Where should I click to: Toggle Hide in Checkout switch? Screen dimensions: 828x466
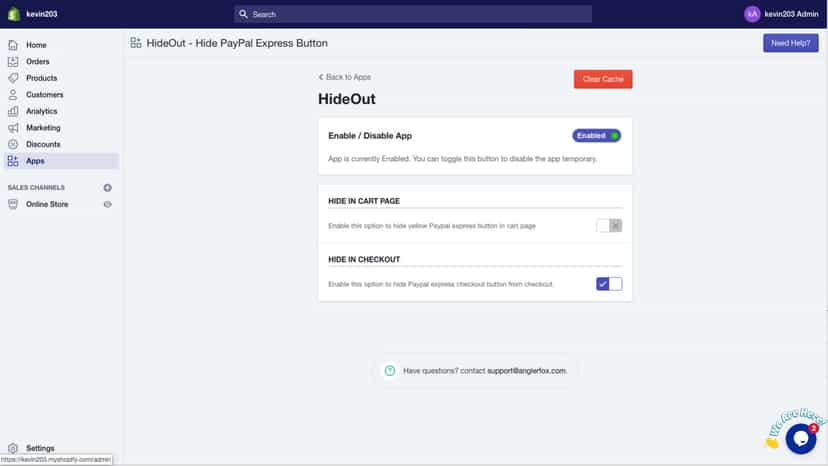pos(609,284)
